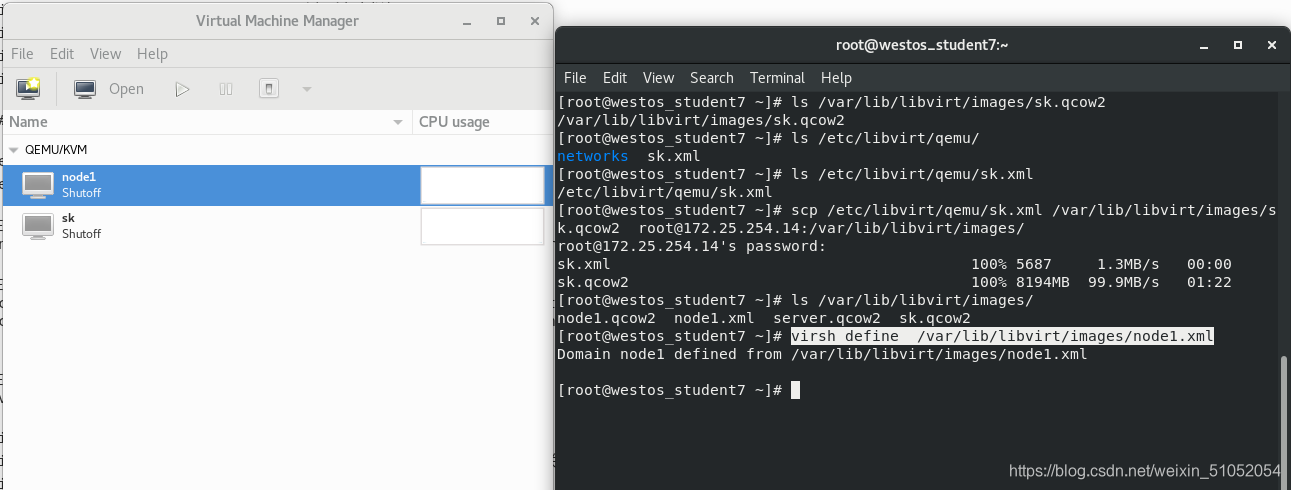This screenshot has width=1291, height=490.
Task: Click the 'networks' directory name in terminal
Action: pos(593,156)
